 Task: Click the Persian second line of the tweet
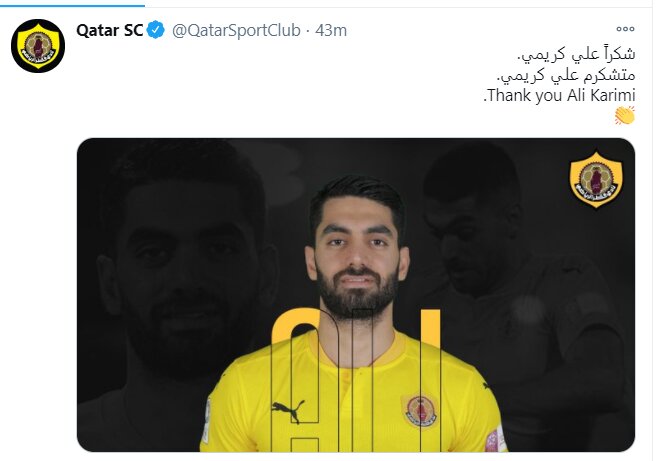point(566,75)
